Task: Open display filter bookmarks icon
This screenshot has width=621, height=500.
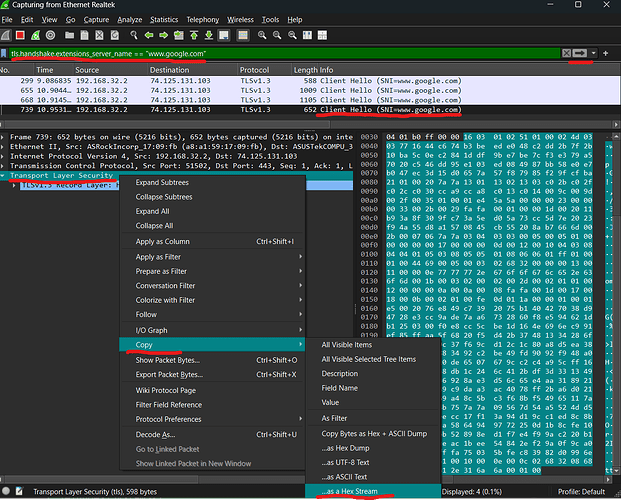Action: 4,53
